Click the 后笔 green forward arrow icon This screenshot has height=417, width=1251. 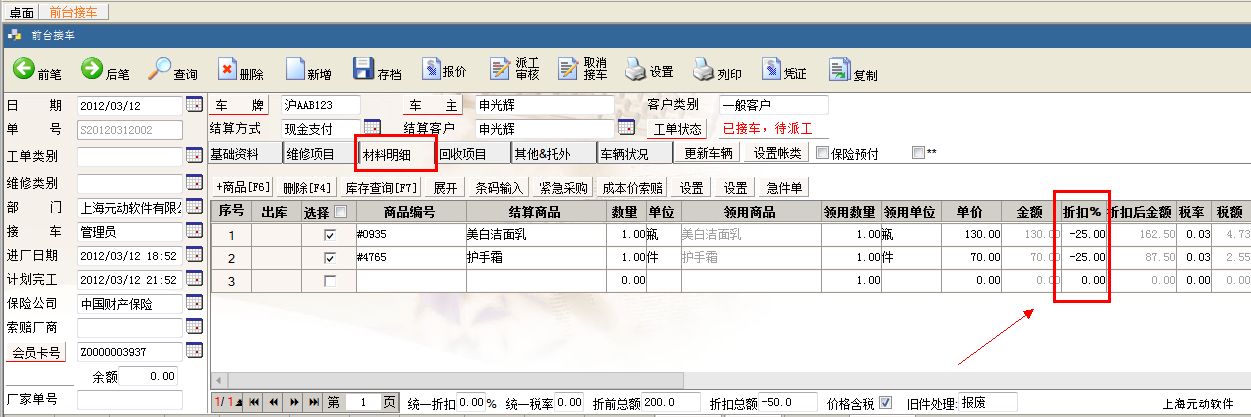[92, 69]
